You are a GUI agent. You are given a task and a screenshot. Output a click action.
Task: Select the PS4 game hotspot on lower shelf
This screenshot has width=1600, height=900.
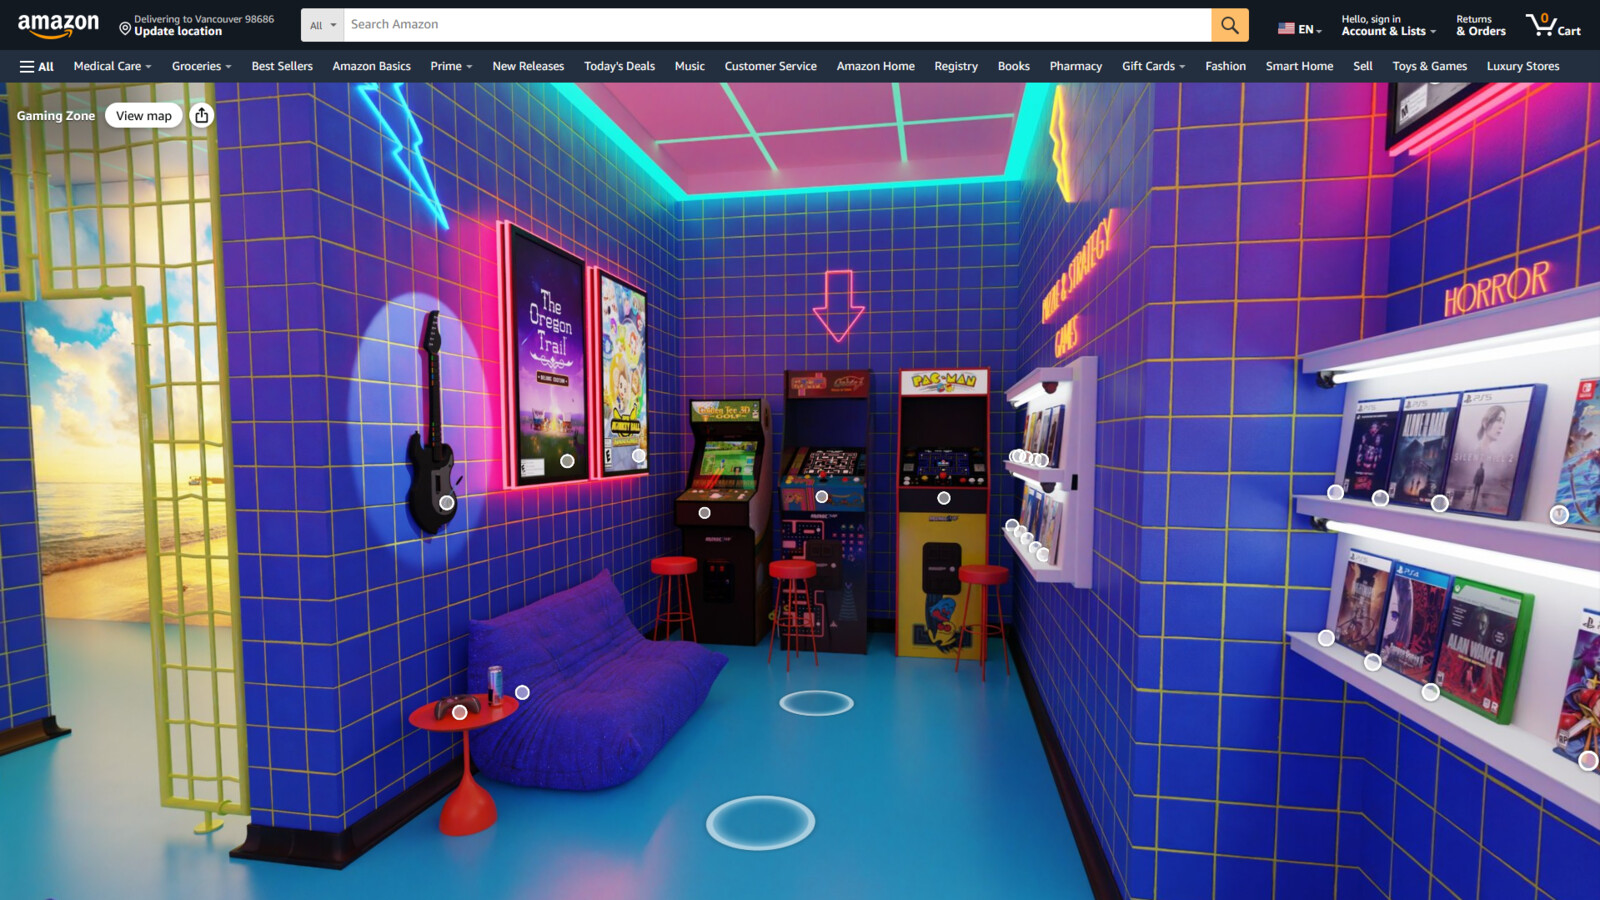click(x=1373, y=662)
